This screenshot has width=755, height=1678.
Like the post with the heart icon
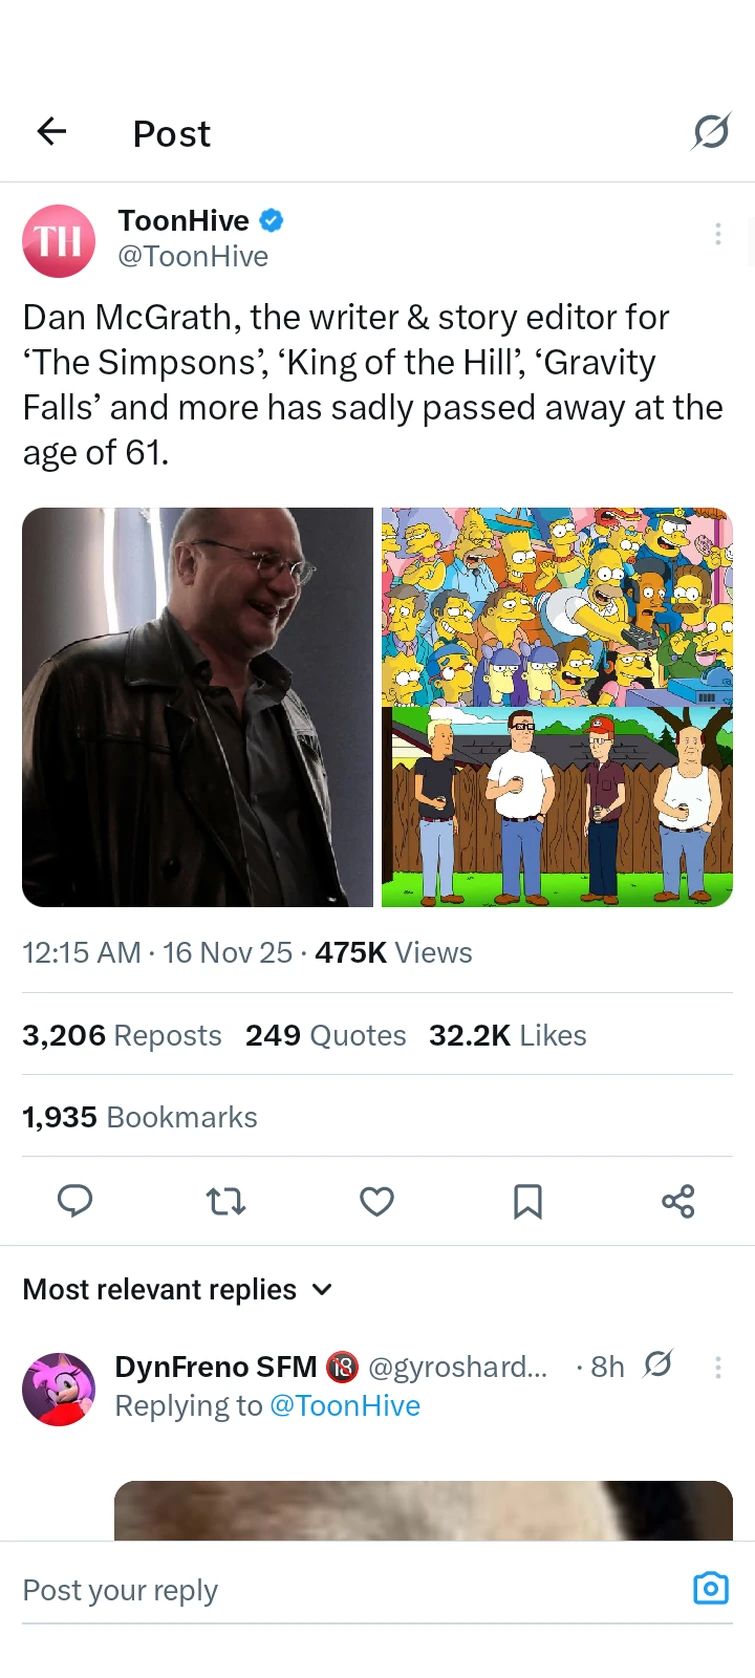click(x=376, y=1202)
